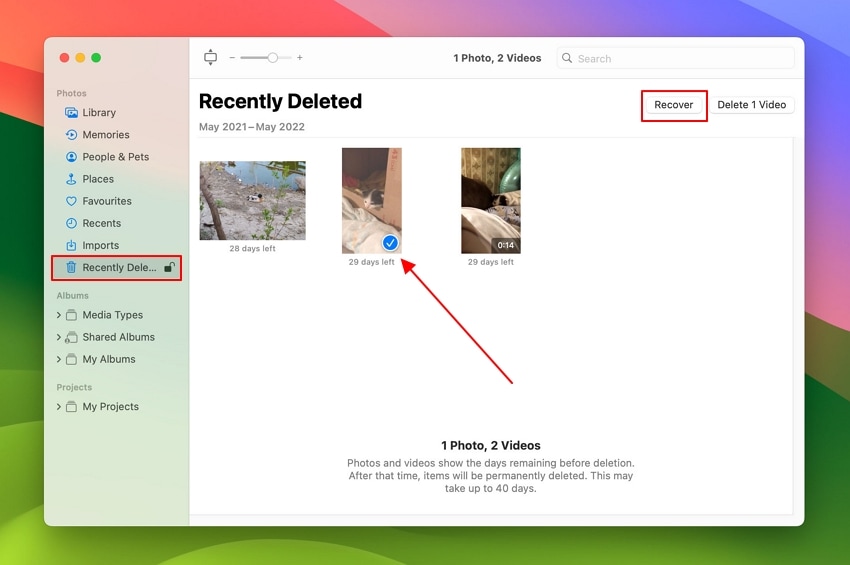The width and height of the screenshot is (850, 565).
Task: Click the Recents clock icon
Action: click(x=71, y=223)
